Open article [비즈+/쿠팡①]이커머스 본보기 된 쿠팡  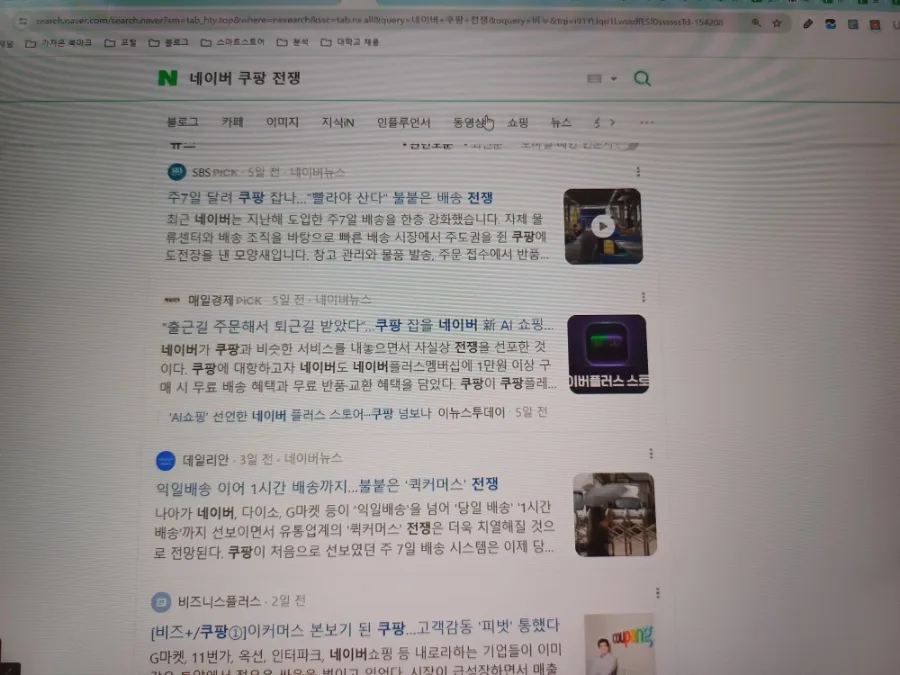tap(355, 629)
